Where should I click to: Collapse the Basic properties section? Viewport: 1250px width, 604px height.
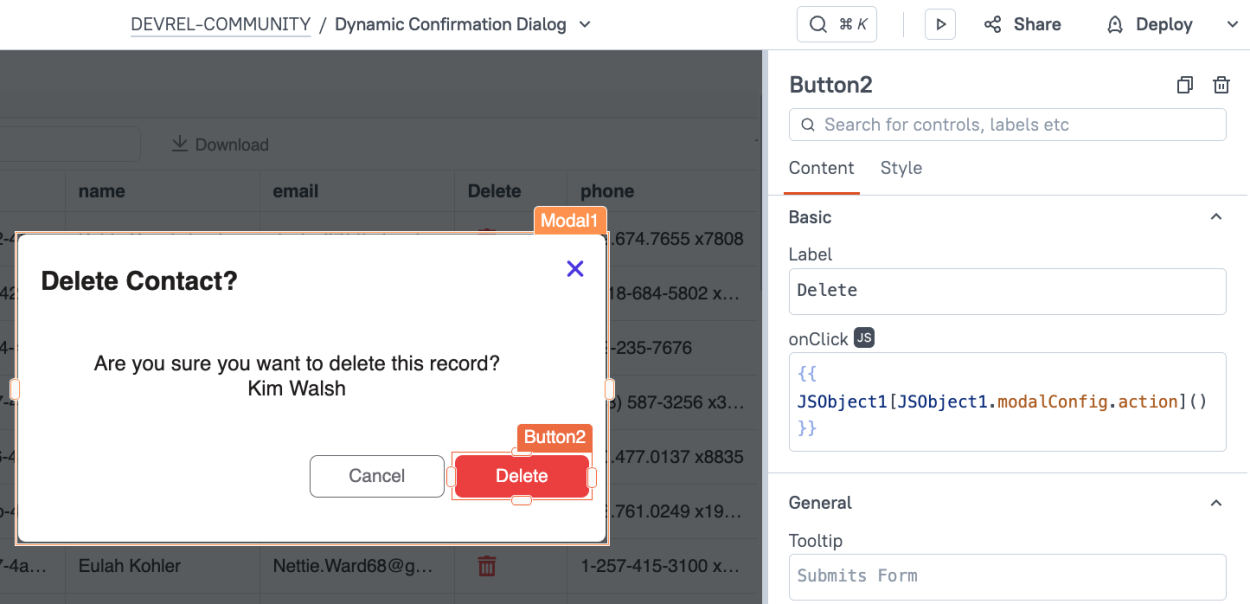[x=1216, y=216]
